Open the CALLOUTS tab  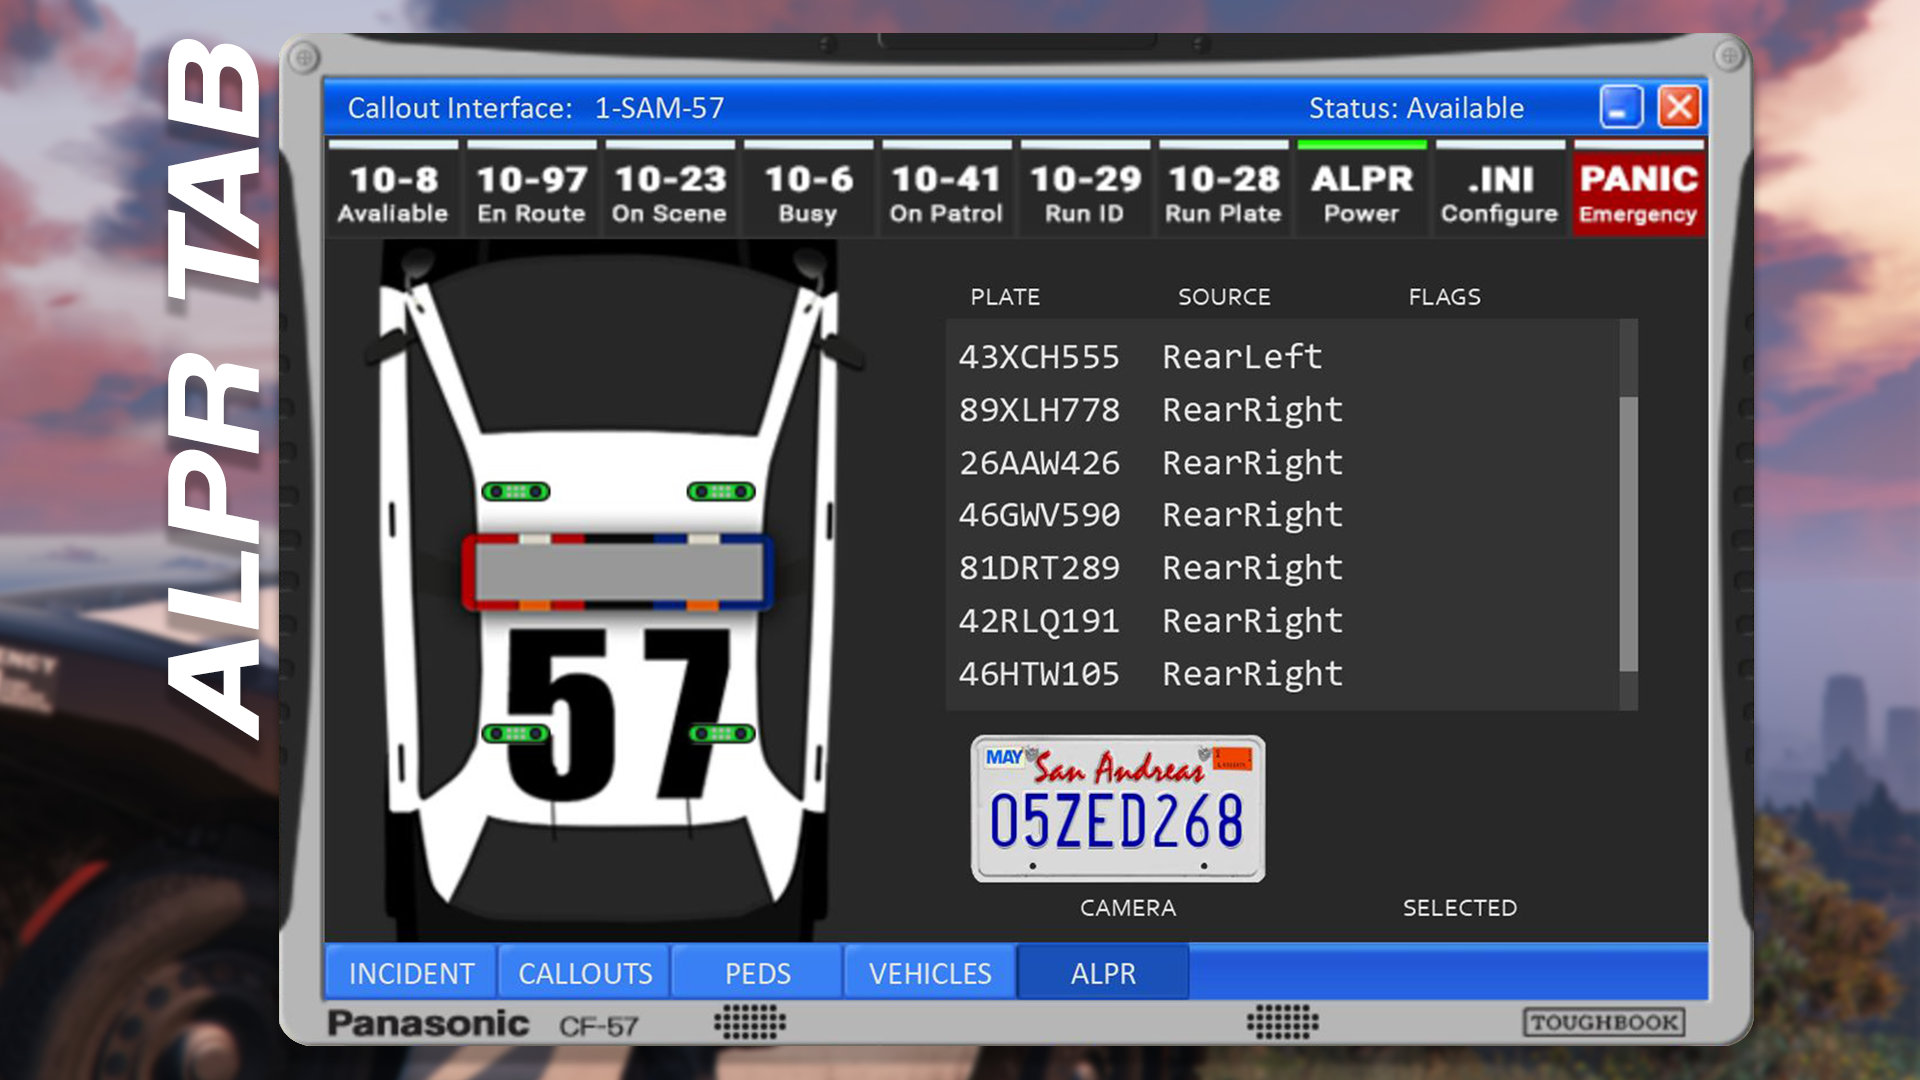coord(585,973)
